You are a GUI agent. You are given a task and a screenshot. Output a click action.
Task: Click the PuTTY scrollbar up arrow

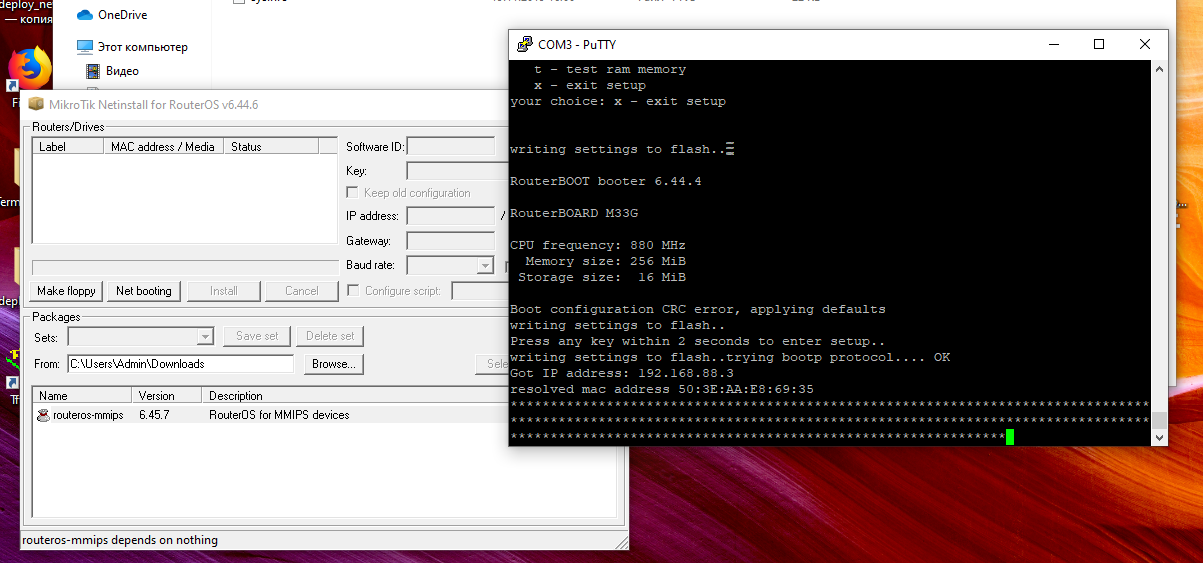1158,68
